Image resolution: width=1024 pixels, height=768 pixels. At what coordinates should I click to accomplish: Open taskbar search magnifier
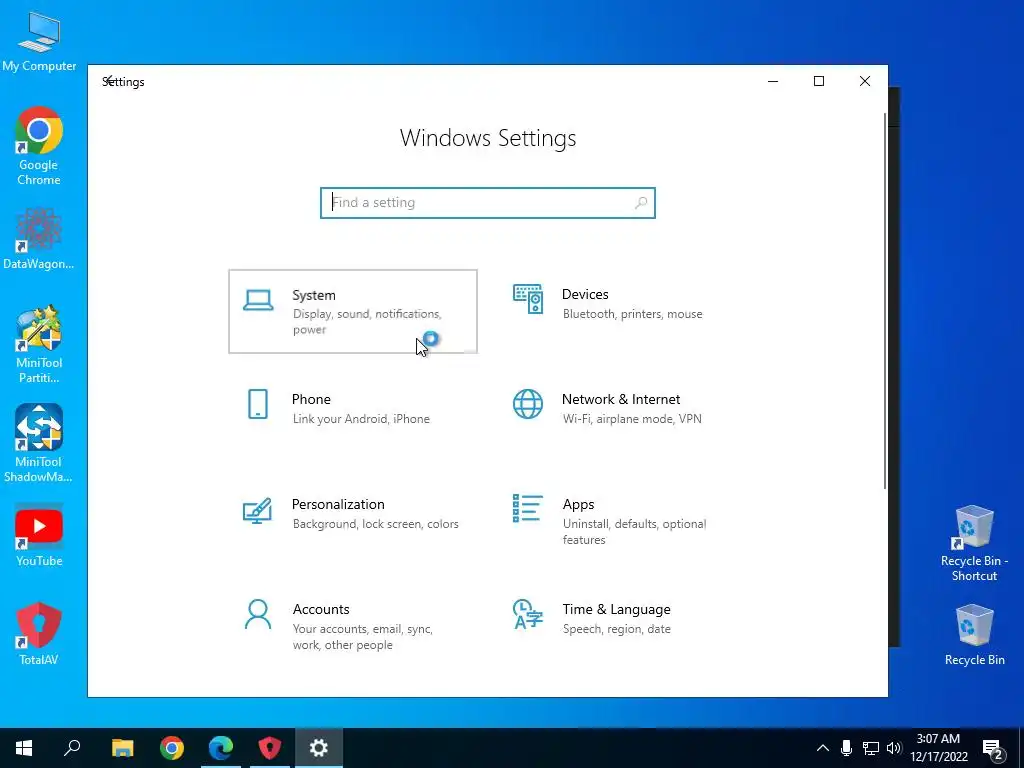click(72, 748)
